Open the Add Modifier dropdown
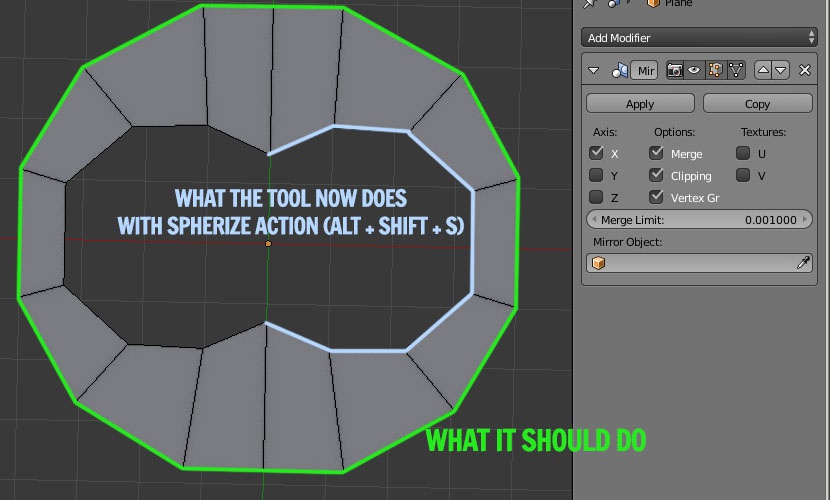The width and height of the screenshot is (830, 500). (699, 38)
